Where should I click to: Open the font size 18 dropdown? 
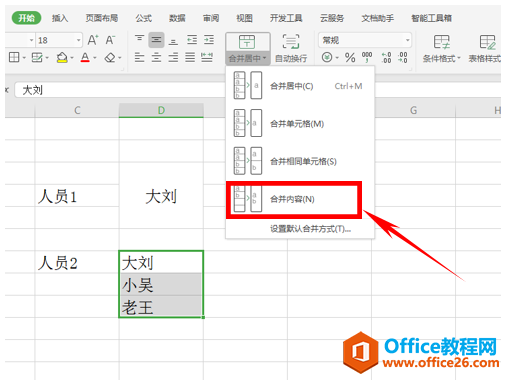(x=79, y=40)
